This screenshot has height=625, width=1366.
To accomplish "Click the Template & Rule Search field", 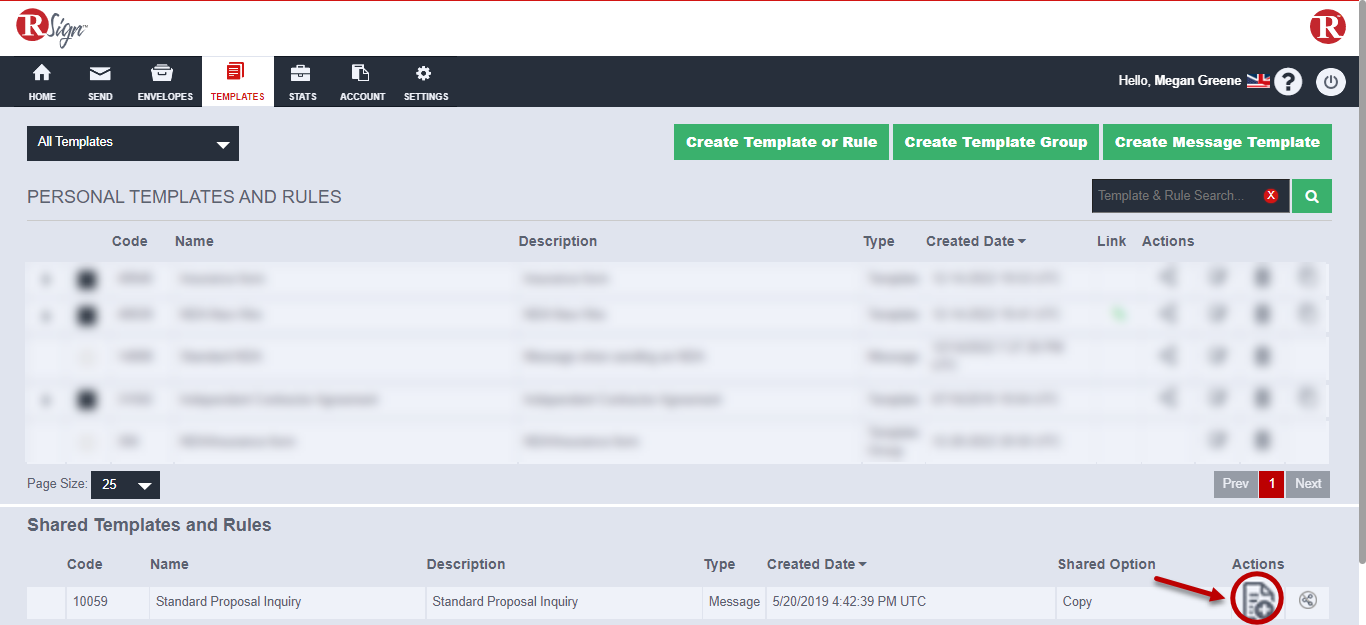I will point(1175,196).
